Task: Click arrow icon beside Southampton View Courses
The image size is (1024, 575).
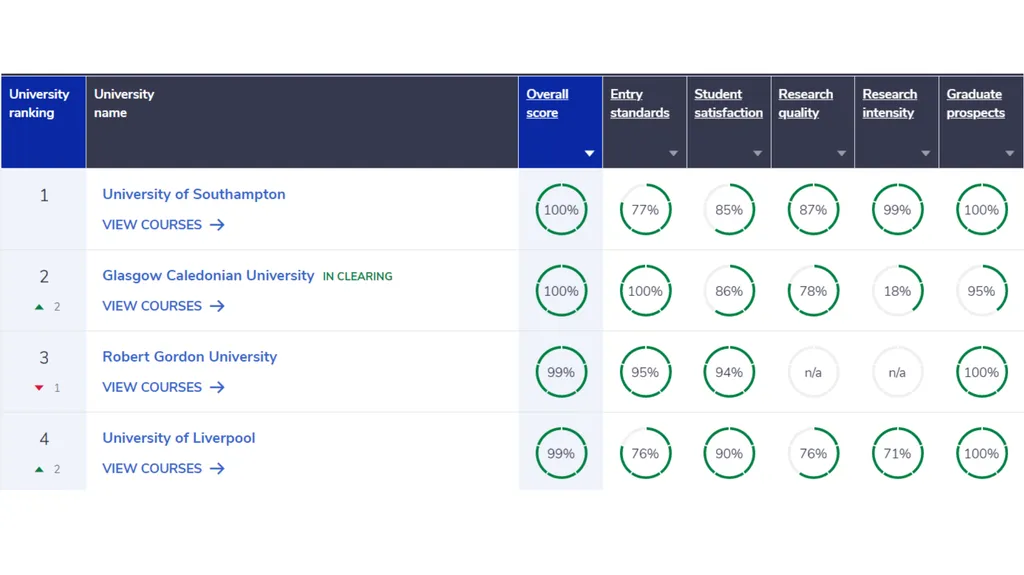Action: (217, 225)
